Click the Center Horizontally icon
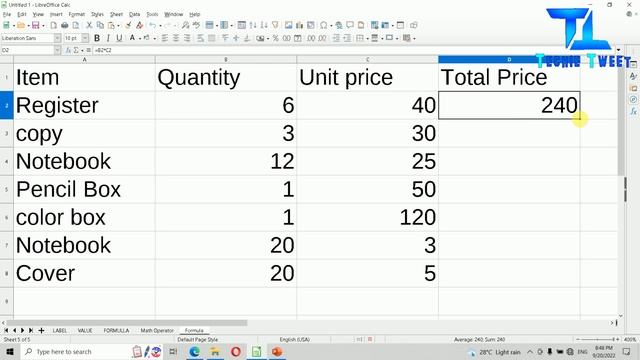The image size is (640, 360). tap(176, 38)
